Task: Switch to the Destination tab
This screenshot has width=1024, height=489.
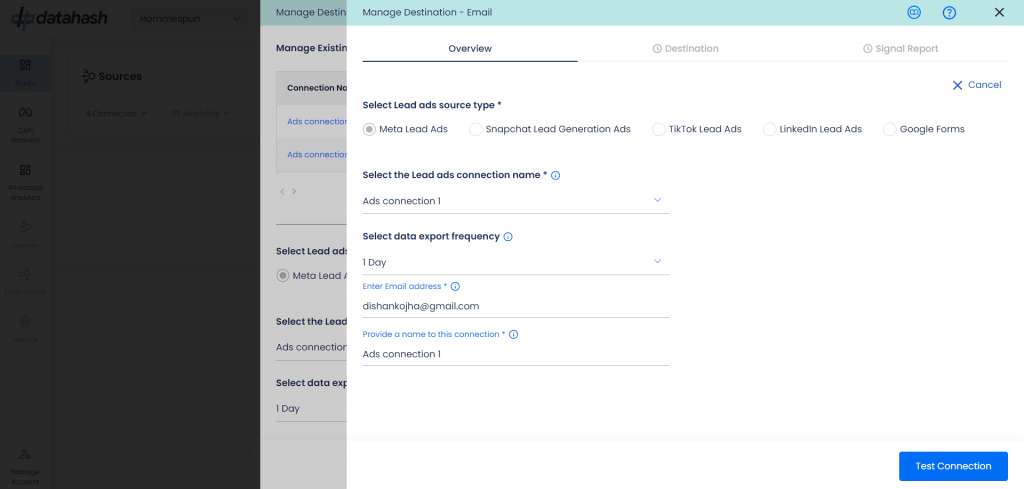Action: [685, 49]
